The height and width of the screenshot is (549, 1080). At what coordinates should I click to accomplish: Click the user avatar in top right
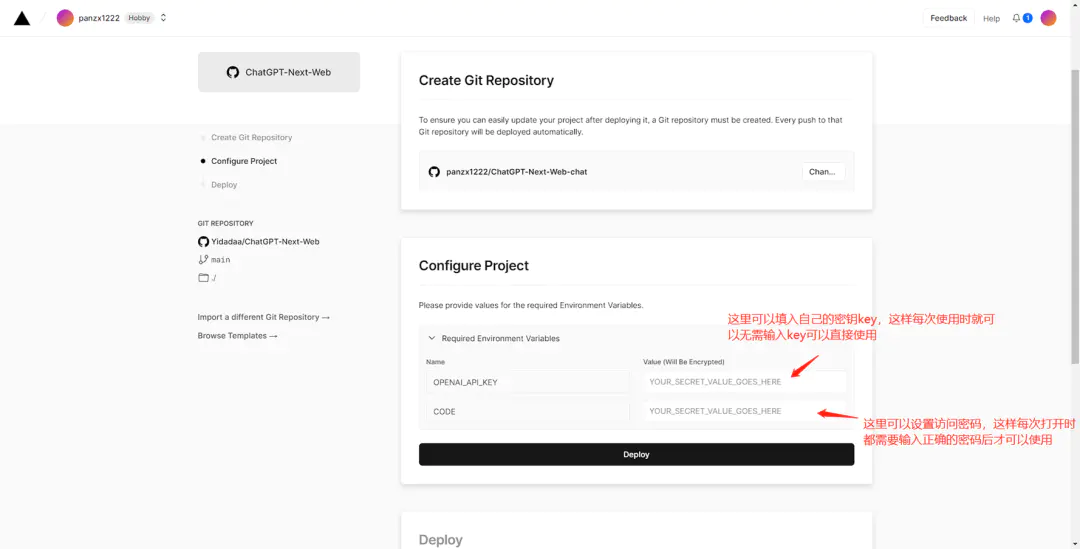click(1048, 18)
